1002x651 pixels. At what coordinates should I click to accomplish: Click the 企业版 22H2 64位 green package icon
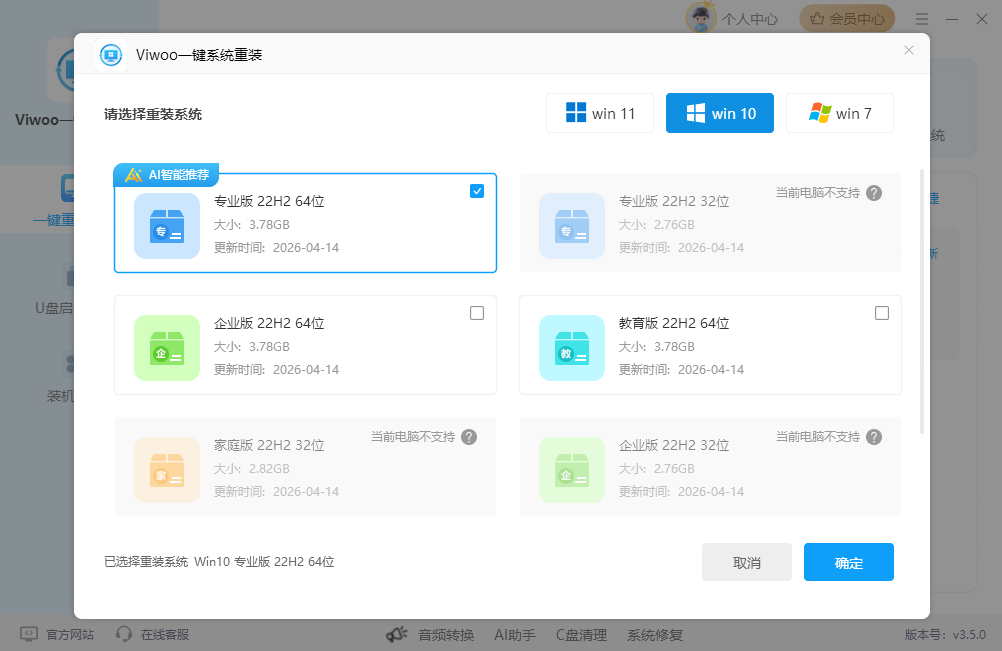click(167, 348)
